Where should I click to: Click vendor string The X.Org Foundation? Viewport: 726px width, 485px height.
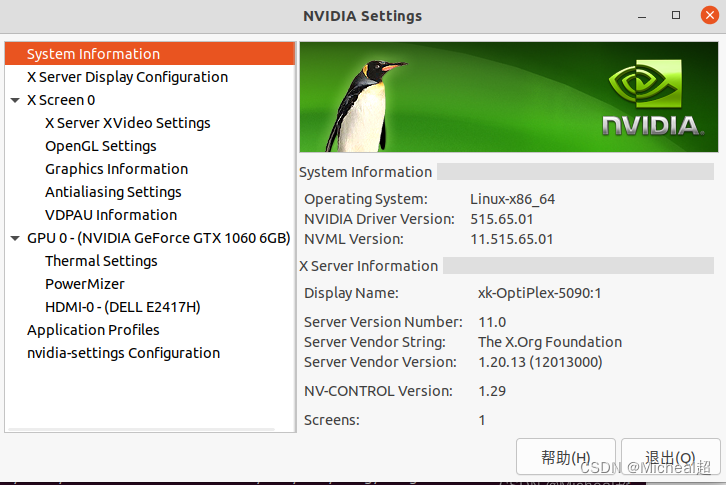click(550, 342)
